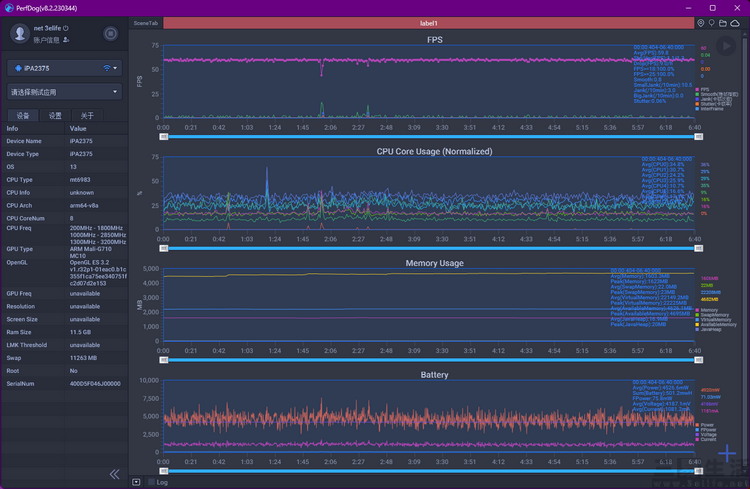Click the SerialNum value 400D5F046J00000

click(95, 384)
